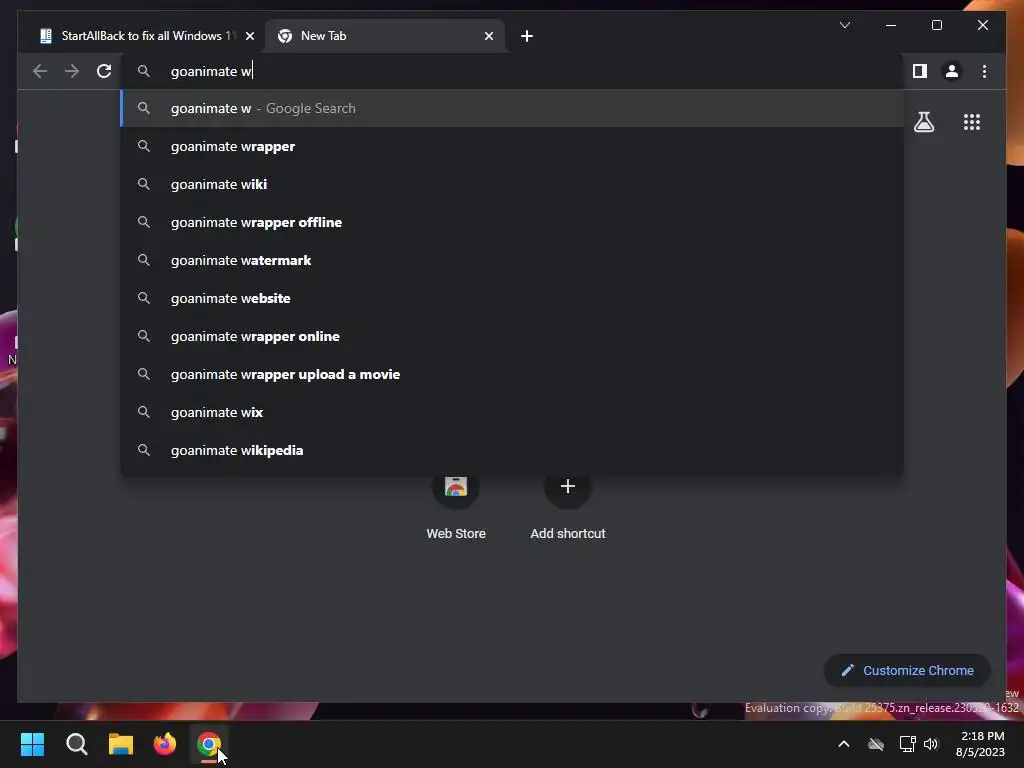Open the Chrome profile menu
Viewport: 1024px width, 768px height.
(x=952, y=71)
